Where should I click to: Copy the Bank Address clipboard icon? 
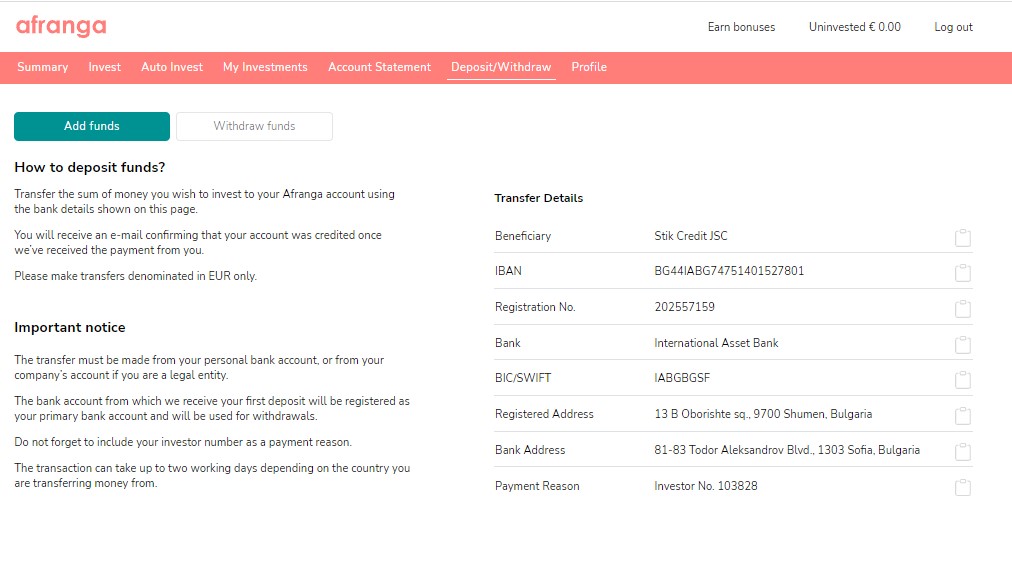962,451
